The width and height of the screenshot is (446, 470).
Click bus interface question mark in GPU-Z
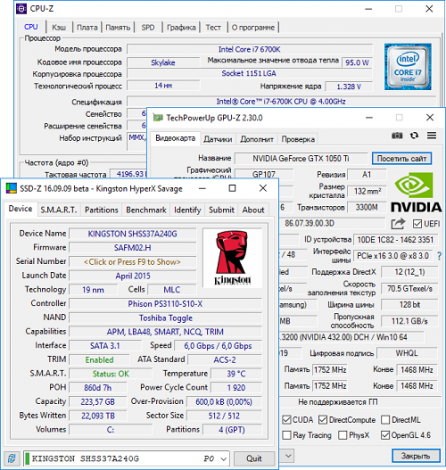click(x=439, y=256)
